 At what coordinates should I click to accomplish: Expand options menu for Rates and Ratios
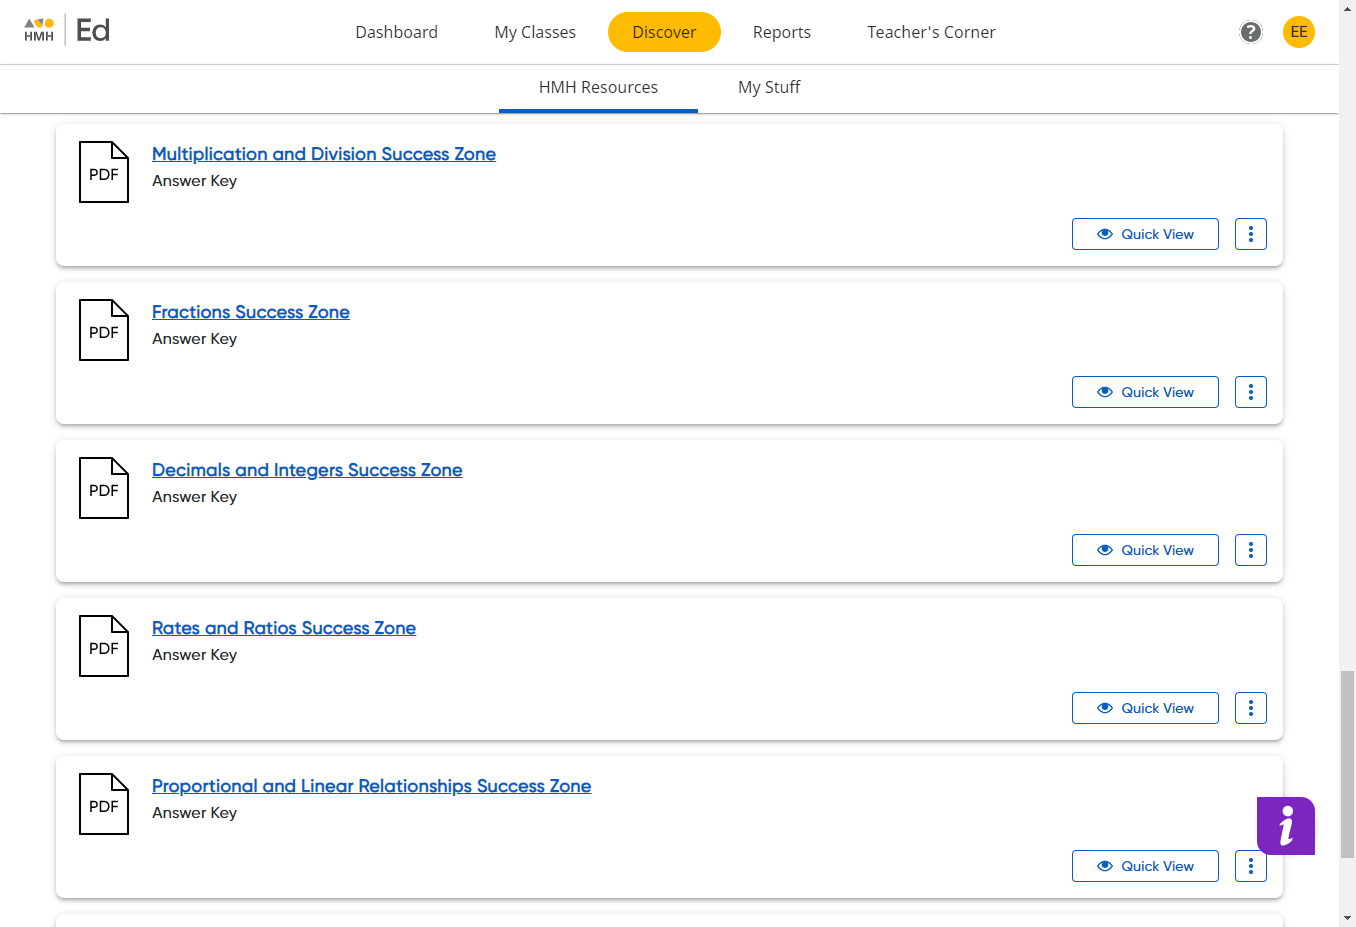[x=1250, y=708]
